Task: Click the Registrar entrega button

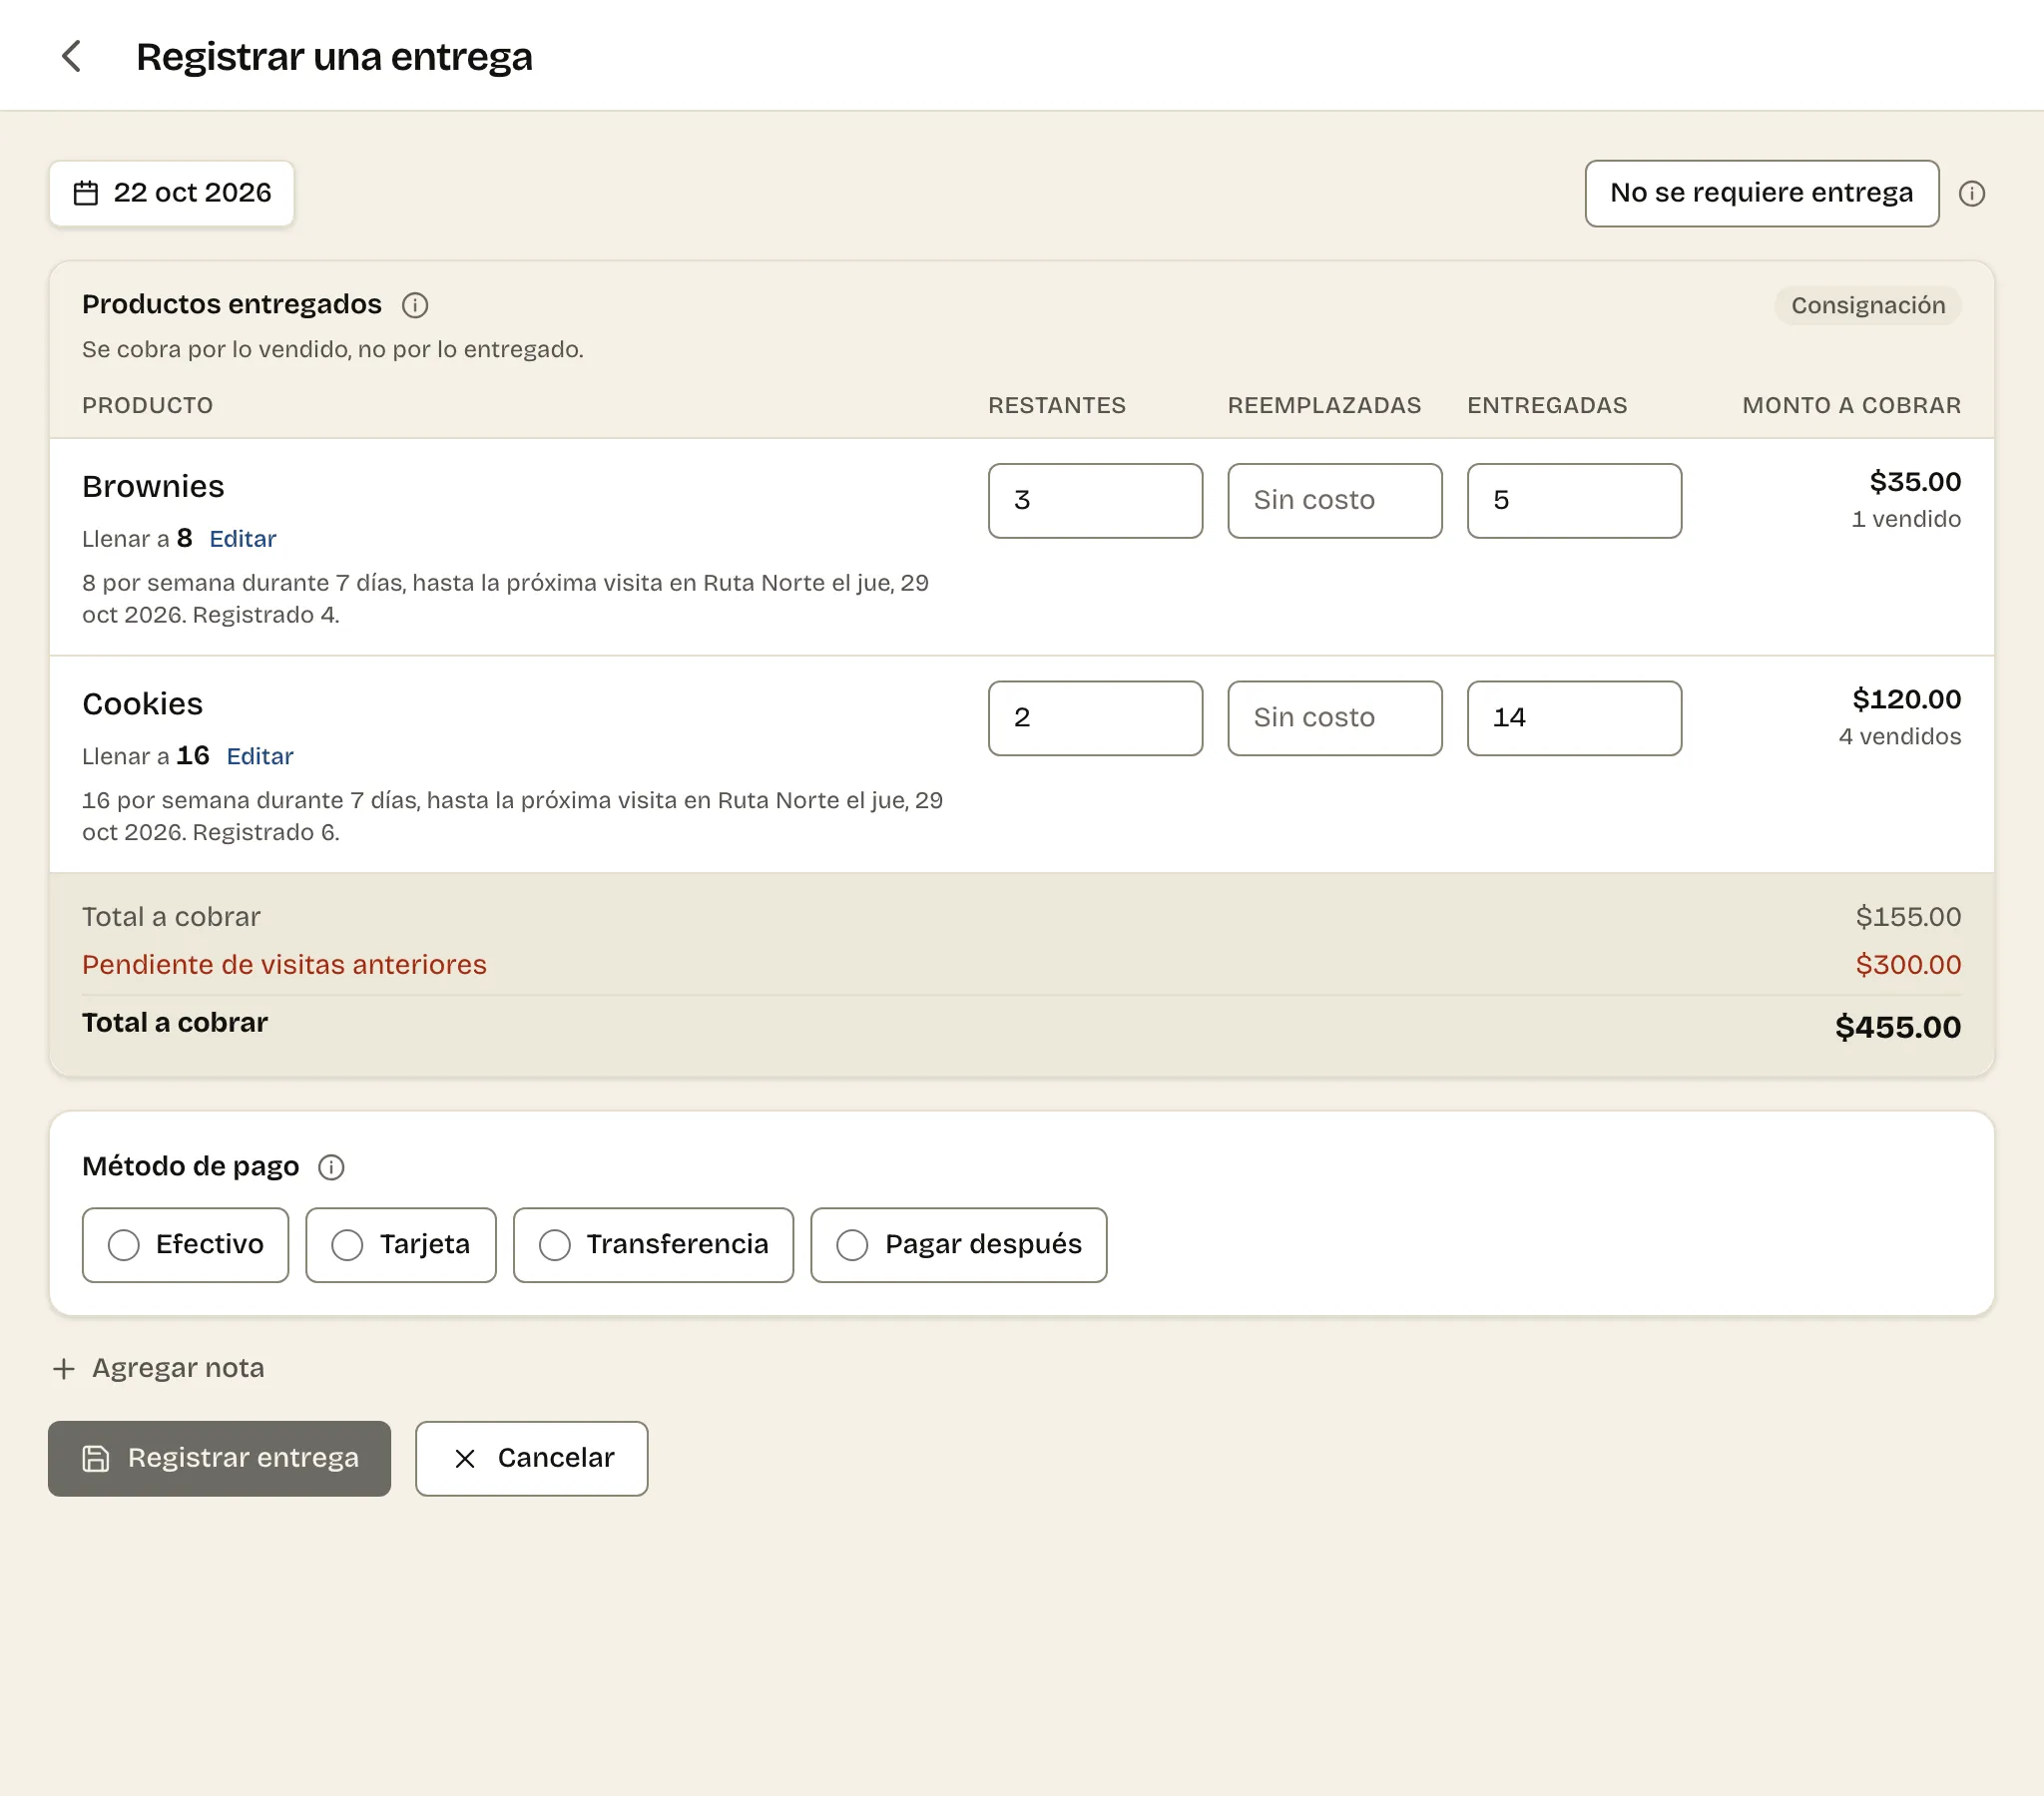Action: coord(219,1458)
